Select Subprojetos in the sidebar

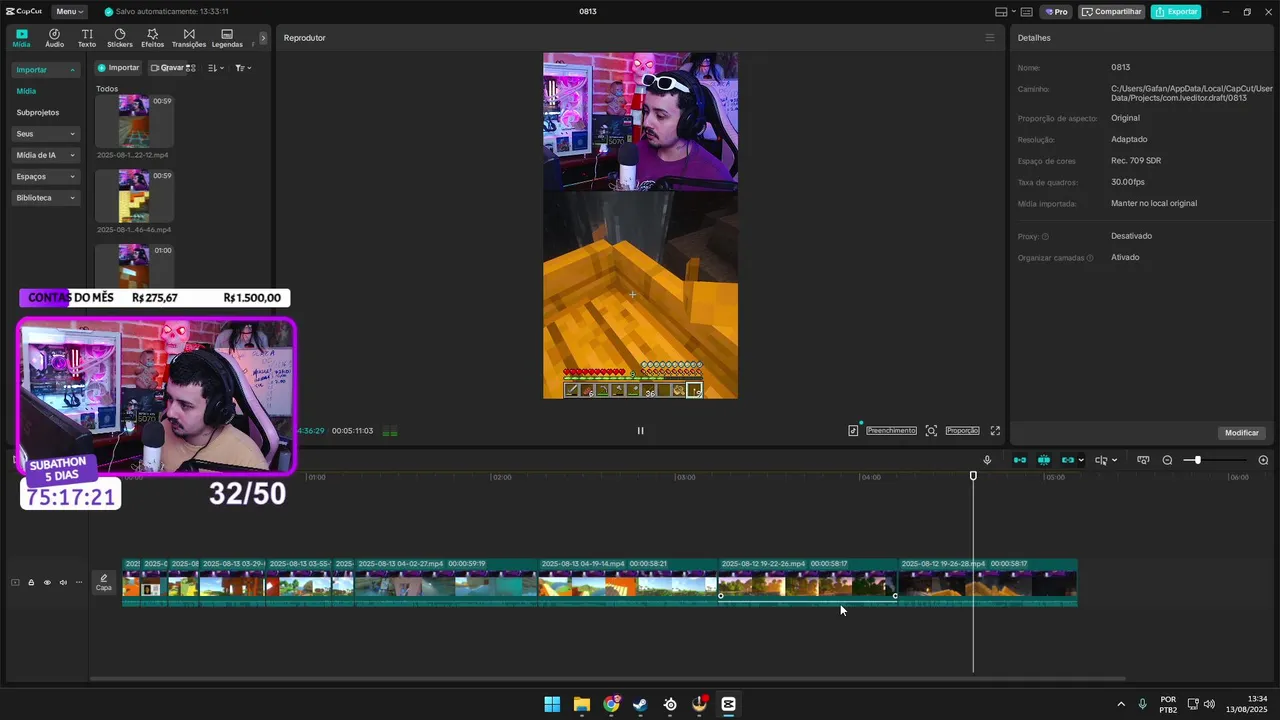(x=38, y=113)
